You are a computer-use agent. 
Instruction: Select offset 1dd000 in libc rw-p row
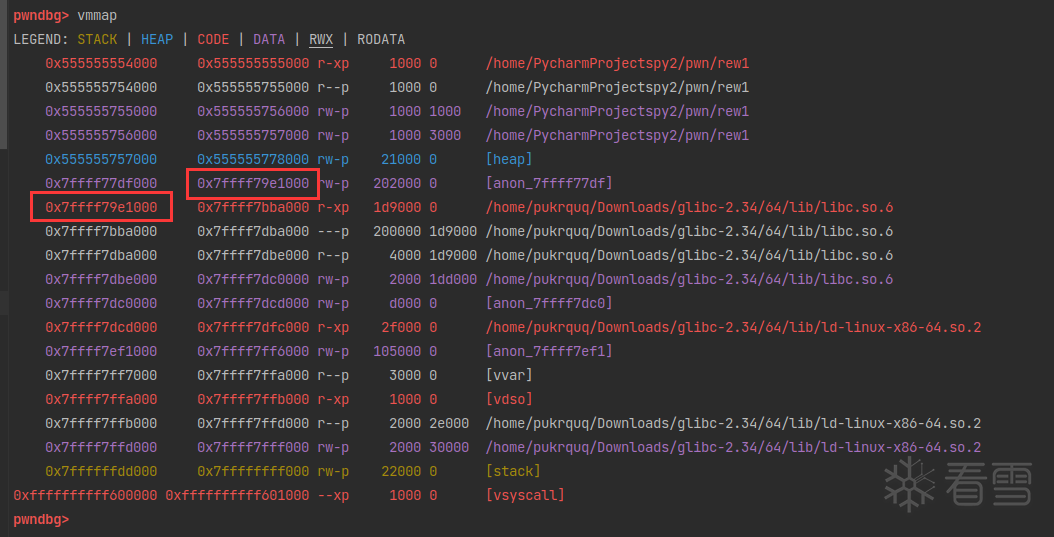pos(453,279)
